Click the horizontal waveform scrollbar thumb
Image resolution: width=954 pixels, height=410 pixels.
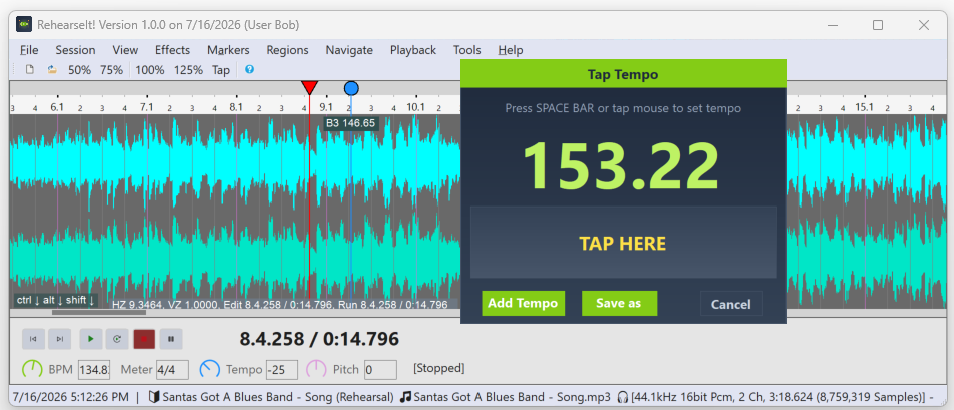tap(99, 313)
